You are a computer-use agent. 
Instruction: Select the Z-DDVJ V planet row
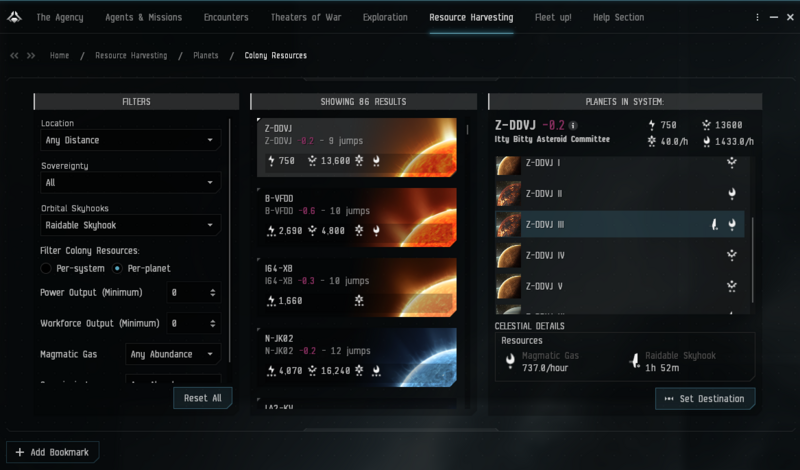click(x=620, y=286)
